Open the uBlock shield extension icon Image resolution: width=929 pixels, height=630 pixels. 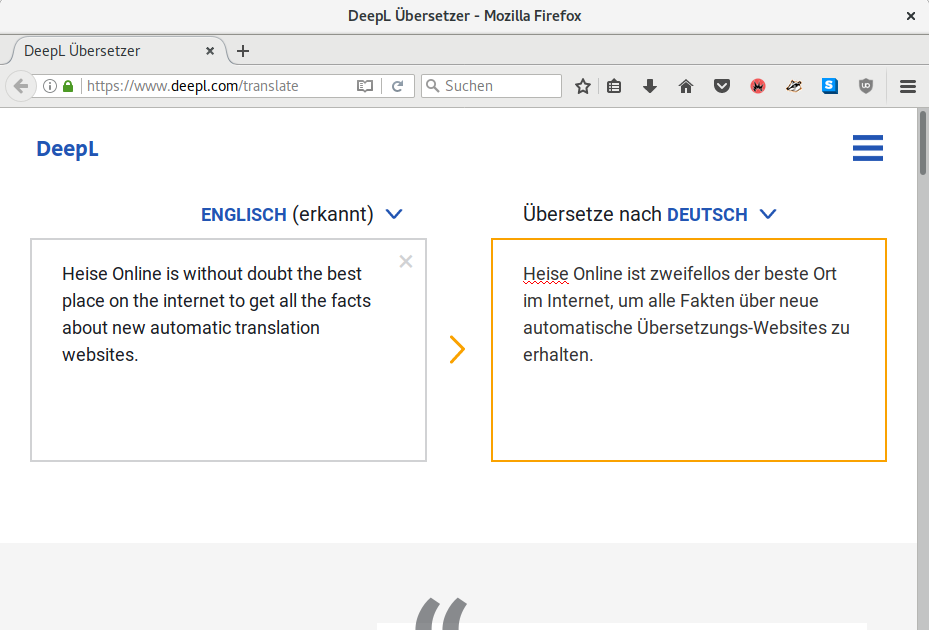tap(866, 87)
